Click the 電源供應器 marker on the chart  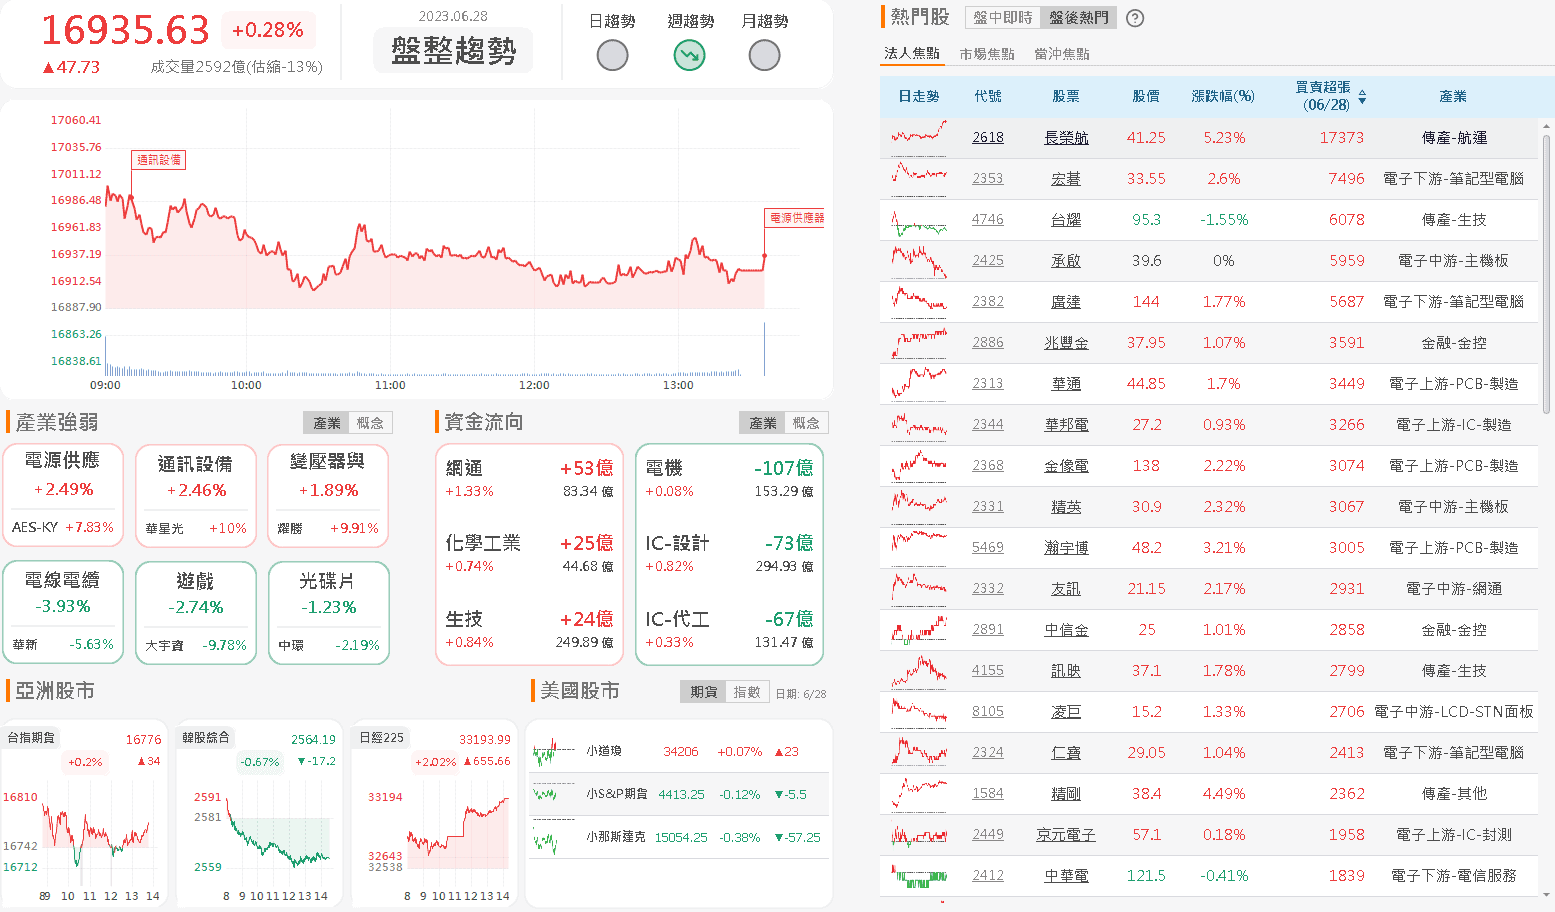(796, 218)
